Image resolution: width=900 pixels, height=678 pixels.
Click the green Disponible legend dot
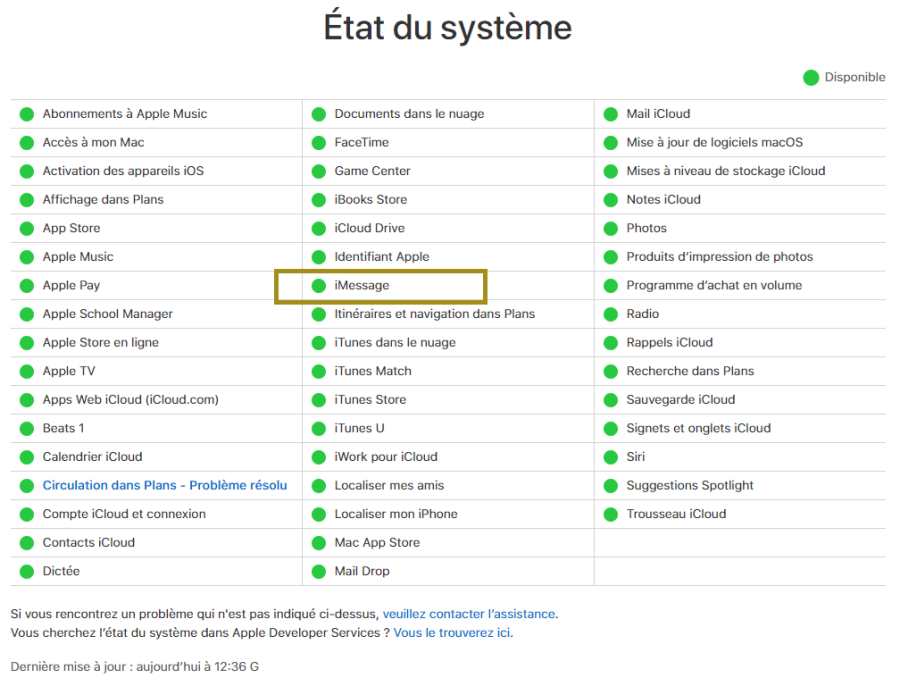[x=810, y=78]
